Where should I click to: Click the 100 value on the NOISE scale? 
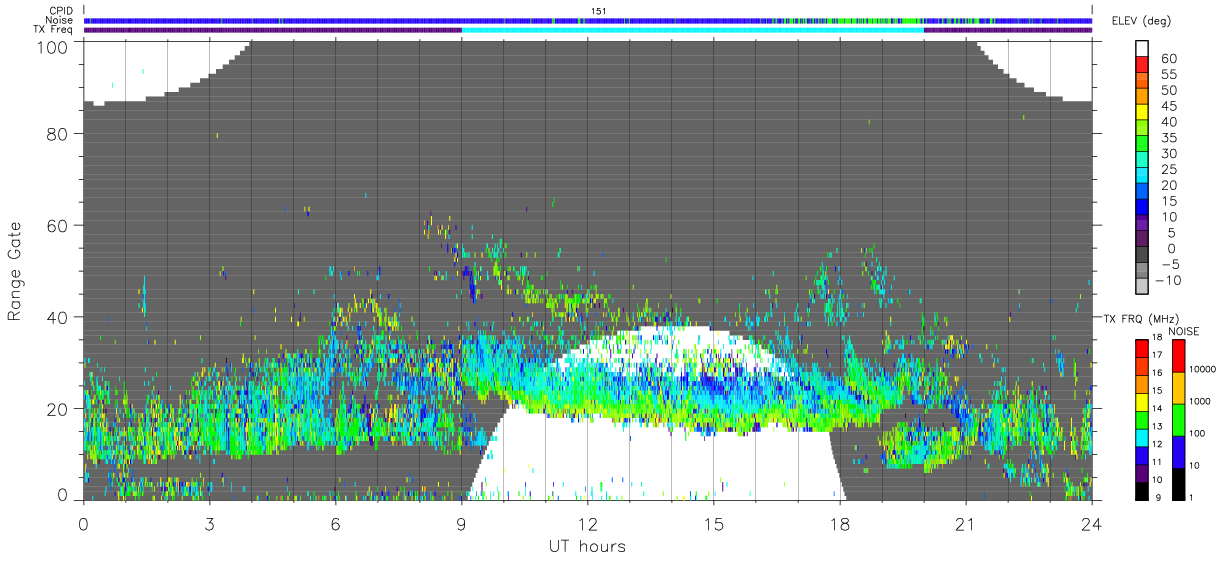coord(1197,434)
